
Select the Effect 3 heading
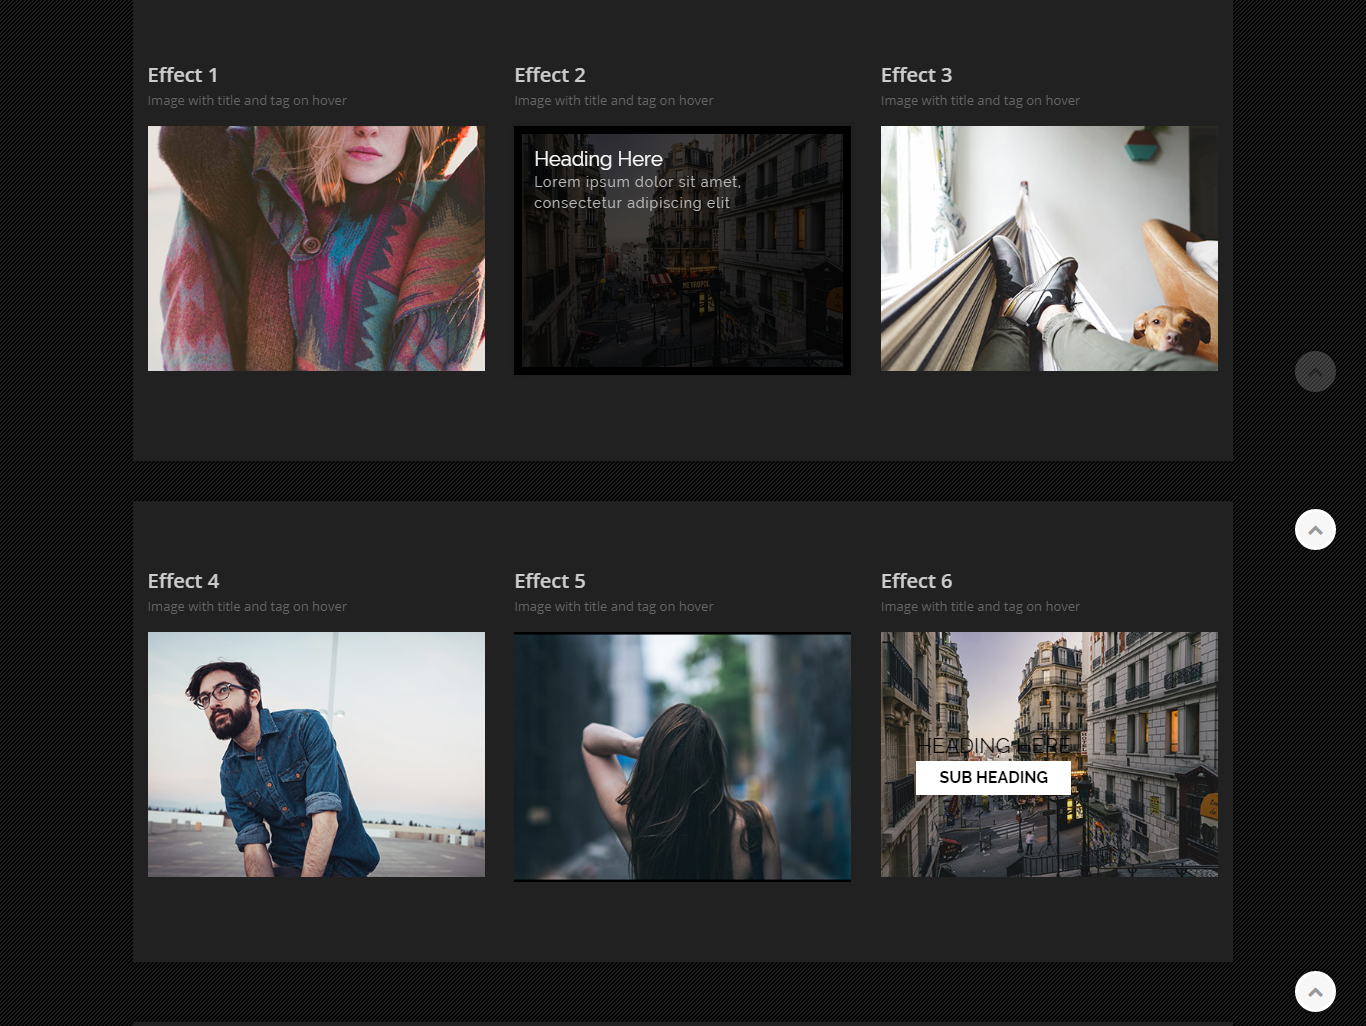(916, 75)
